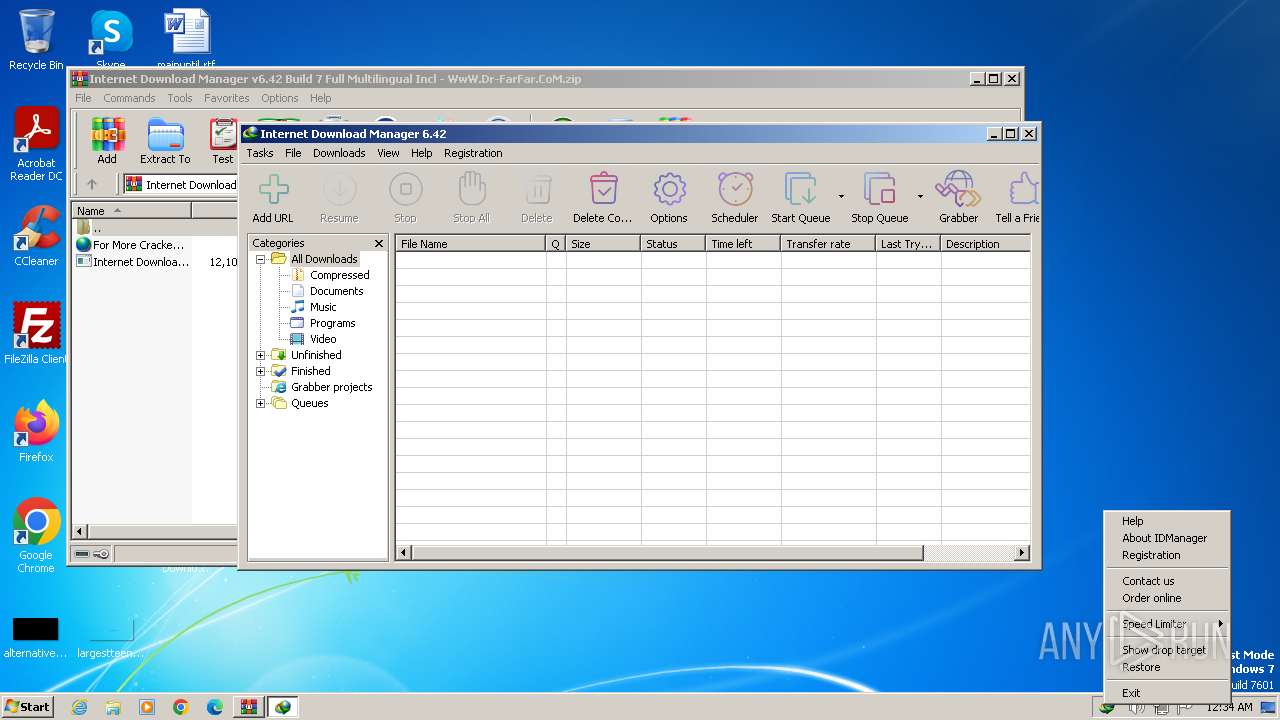
Task: Click the Stop Queue icon
Action: click(879, 189)
